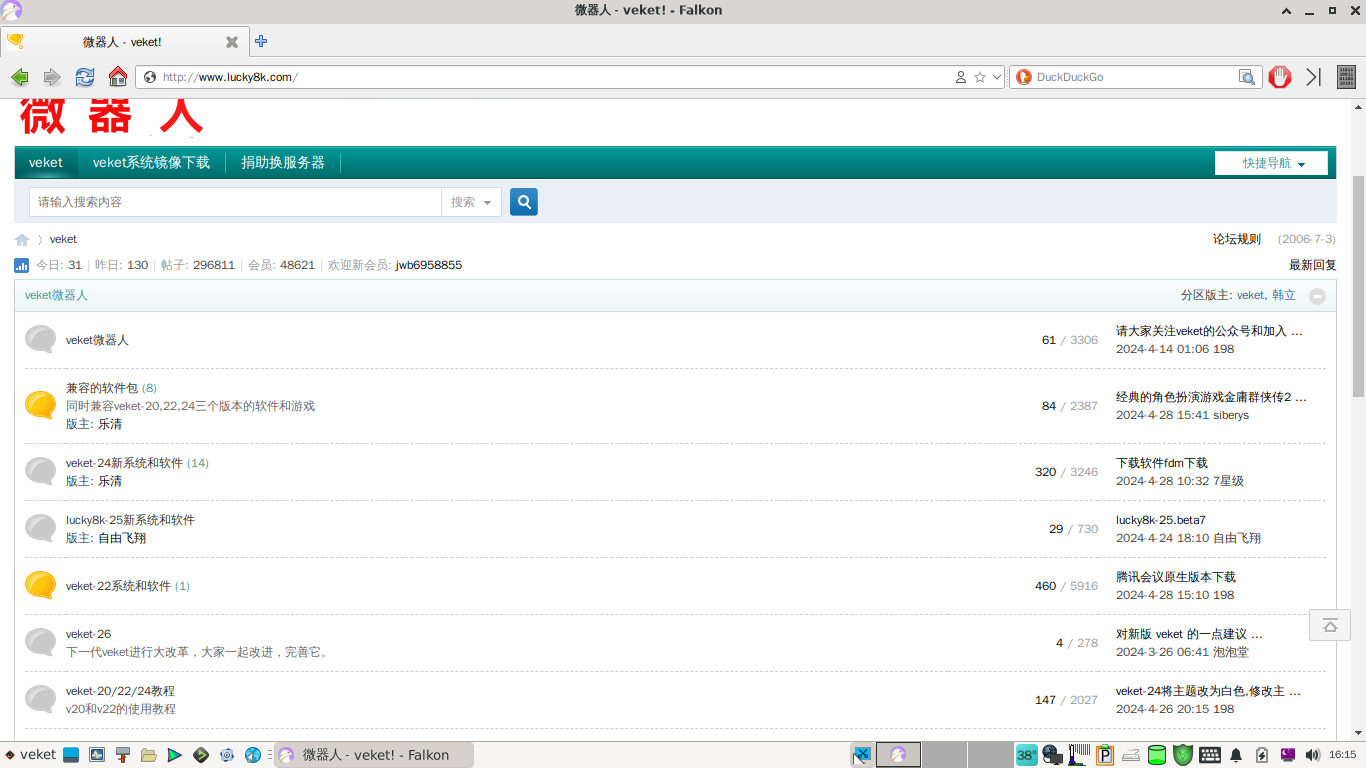Close the 微器人 - veket! tab
Viewport: 1366px width, 768px height.
232,42
